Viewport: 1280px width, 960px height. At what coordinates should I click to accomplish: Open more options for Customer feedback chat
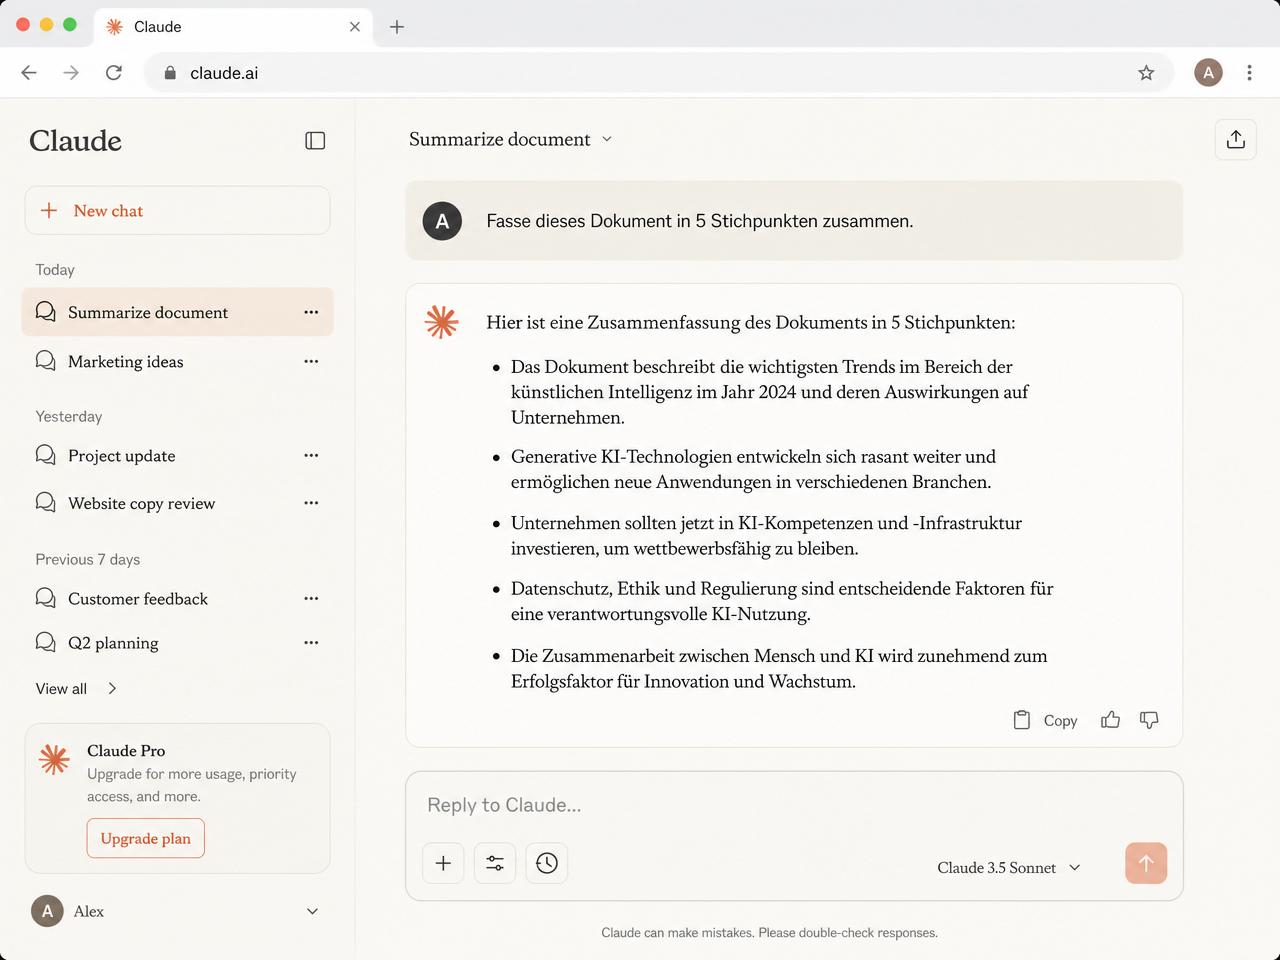(x=311, y=598)
